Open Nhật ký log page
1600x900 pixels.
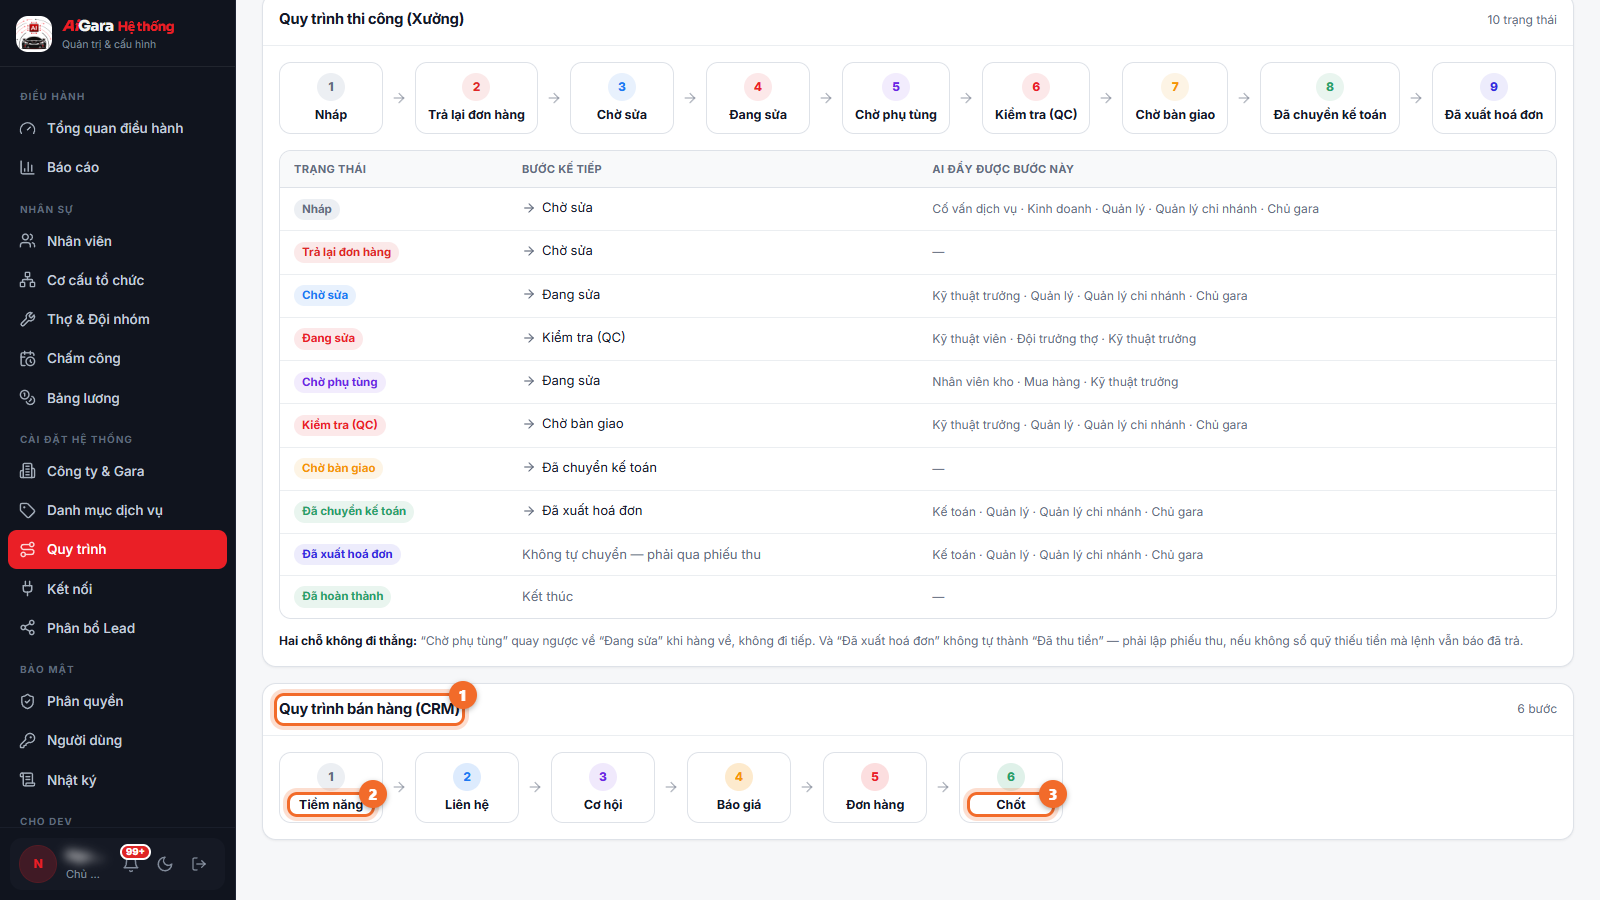pyautogui.click(x=118, y=780)
